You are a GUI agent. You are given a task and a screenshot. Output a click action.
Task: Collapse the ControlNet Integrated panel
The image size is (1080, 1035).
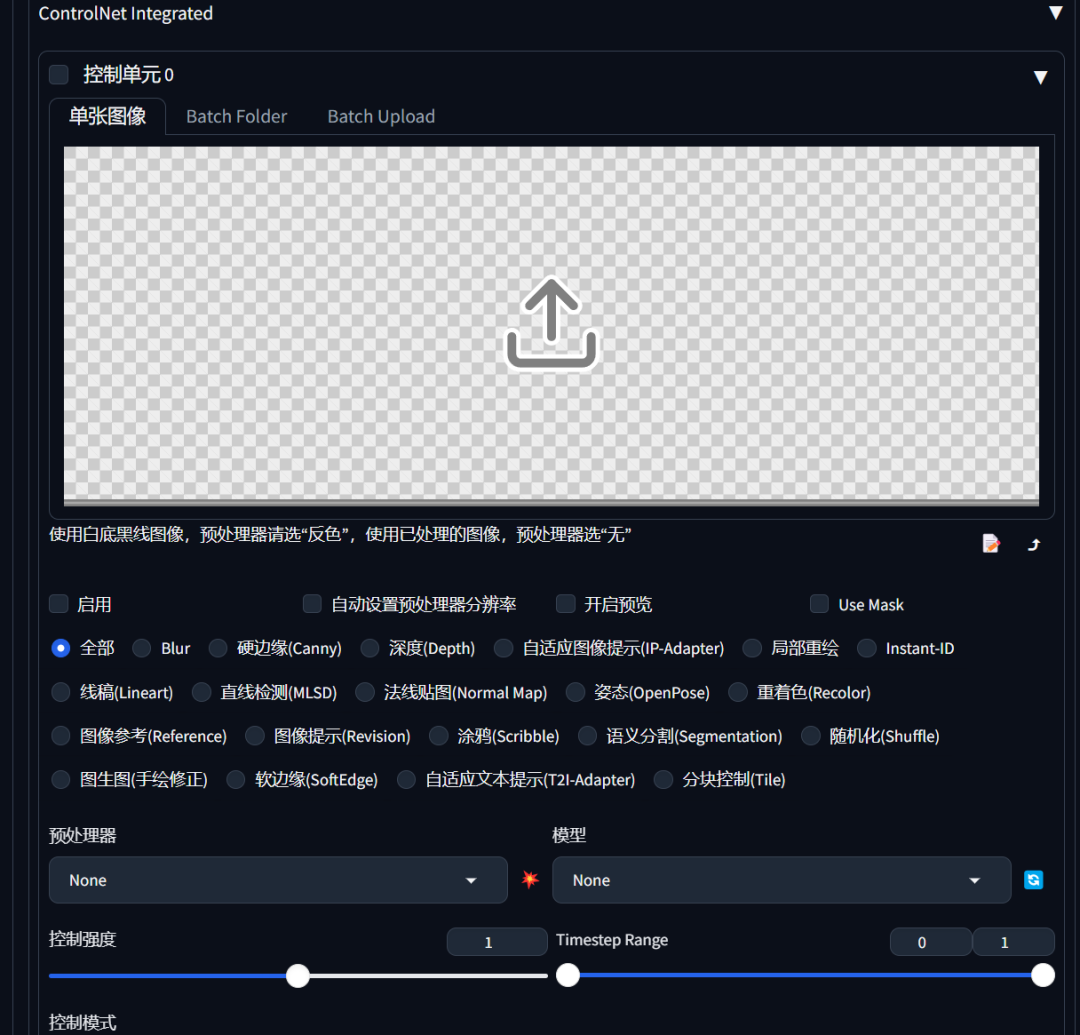(1057, 13)
